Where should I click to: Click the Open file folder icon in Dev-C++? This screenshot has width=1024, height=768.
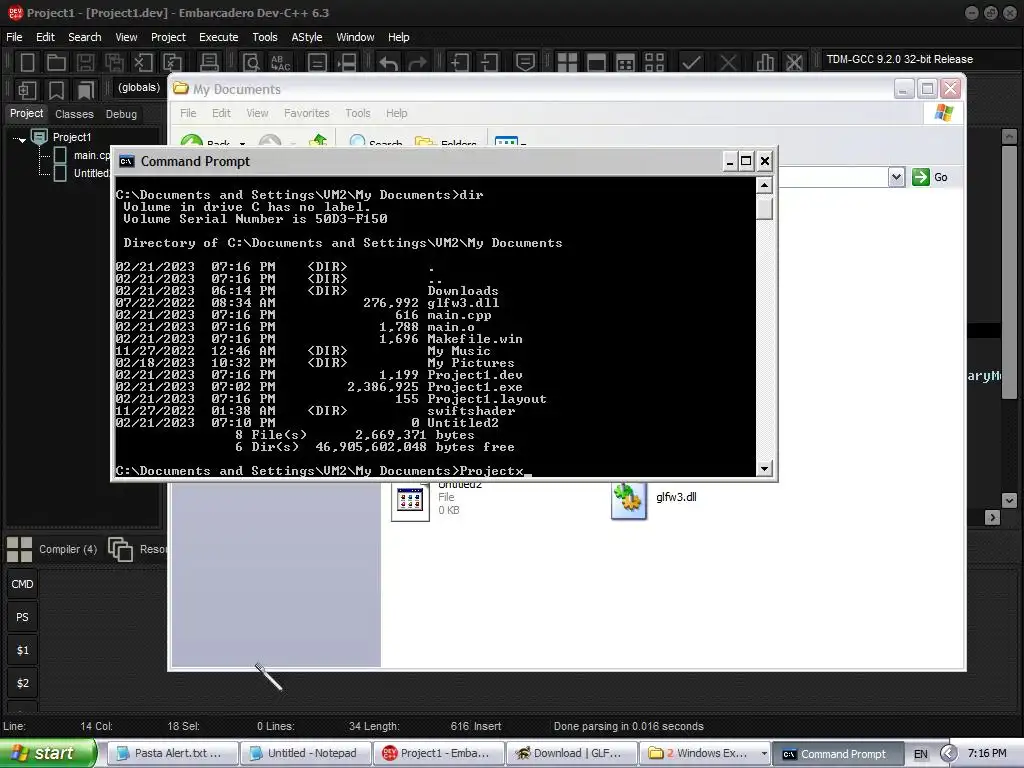(56, 63)
